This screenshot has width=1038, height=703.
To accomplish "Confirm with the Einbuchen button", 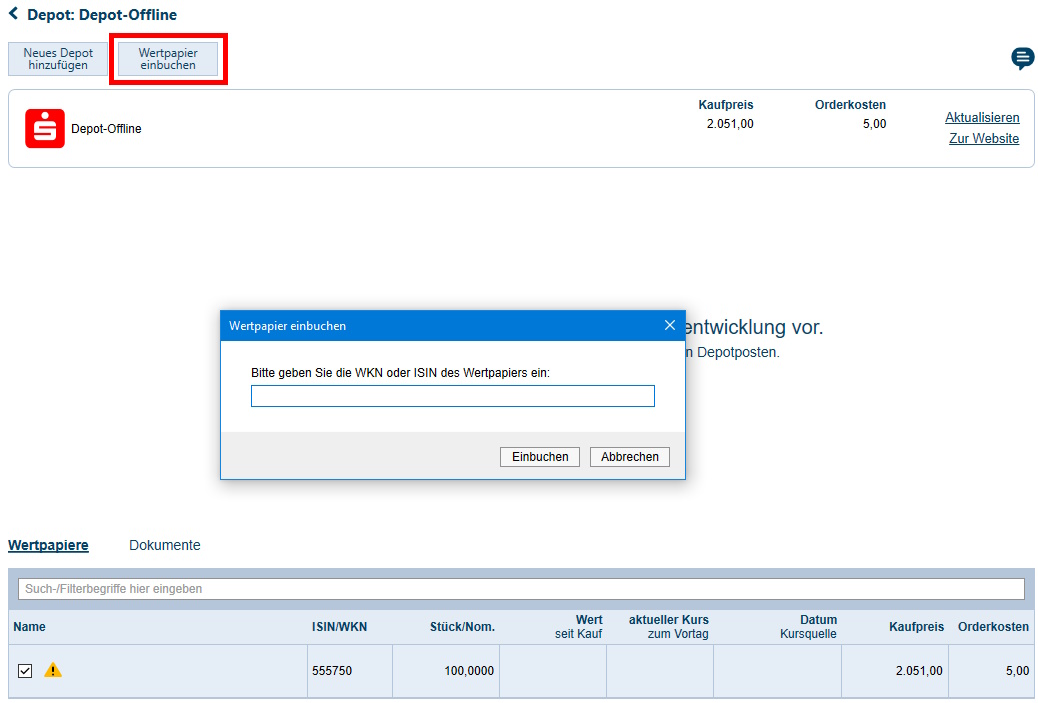I will click(540, 457).
